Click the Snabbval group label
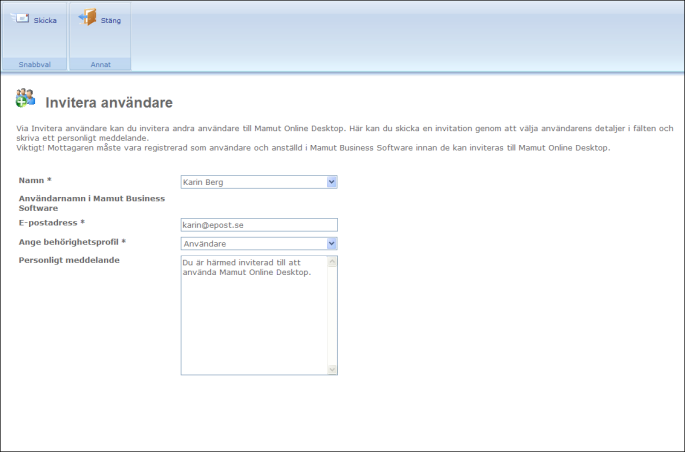 [x=35, y=64]
